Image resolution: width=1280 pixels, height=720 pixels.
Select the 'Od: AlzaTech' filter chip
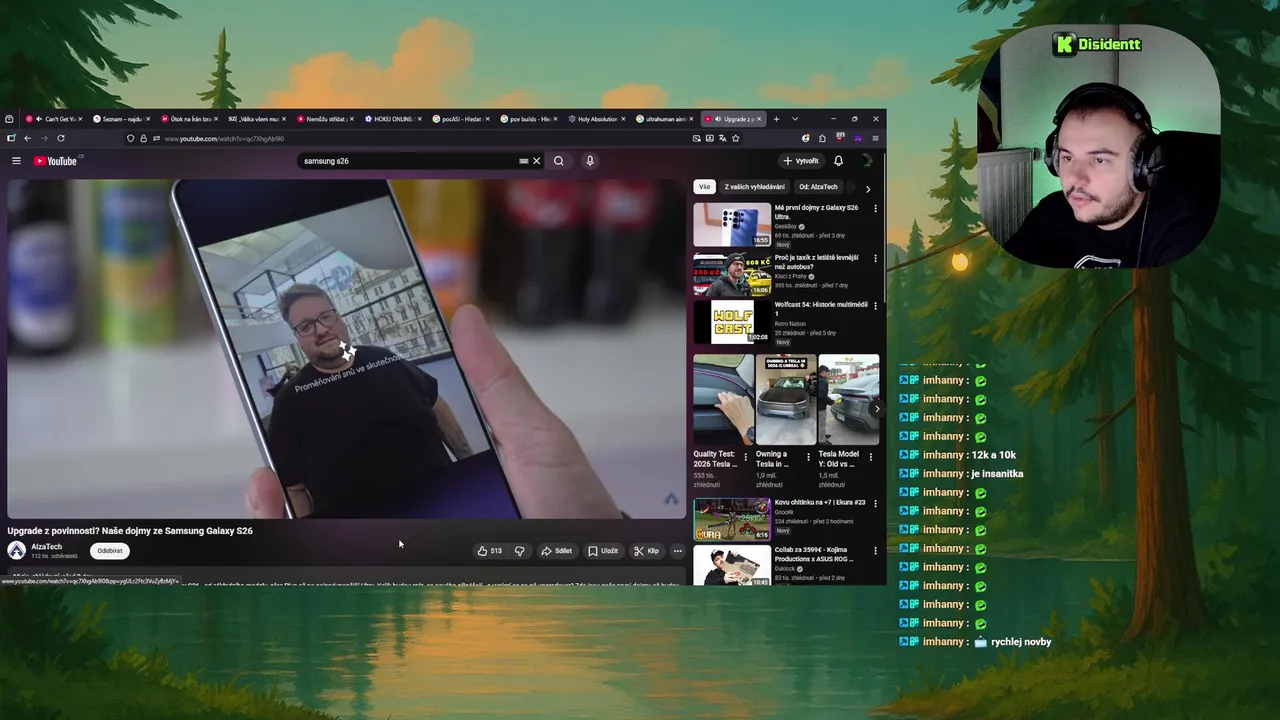click(x=818, y=187)
